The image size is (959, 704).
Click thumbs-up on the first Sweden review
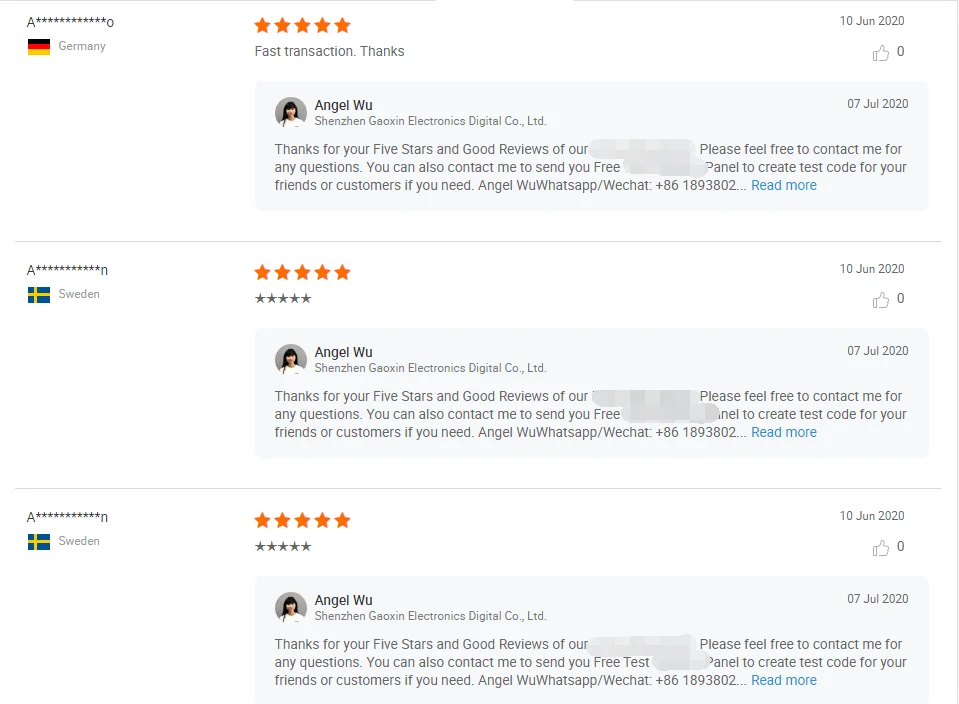(x=881, y=300)
